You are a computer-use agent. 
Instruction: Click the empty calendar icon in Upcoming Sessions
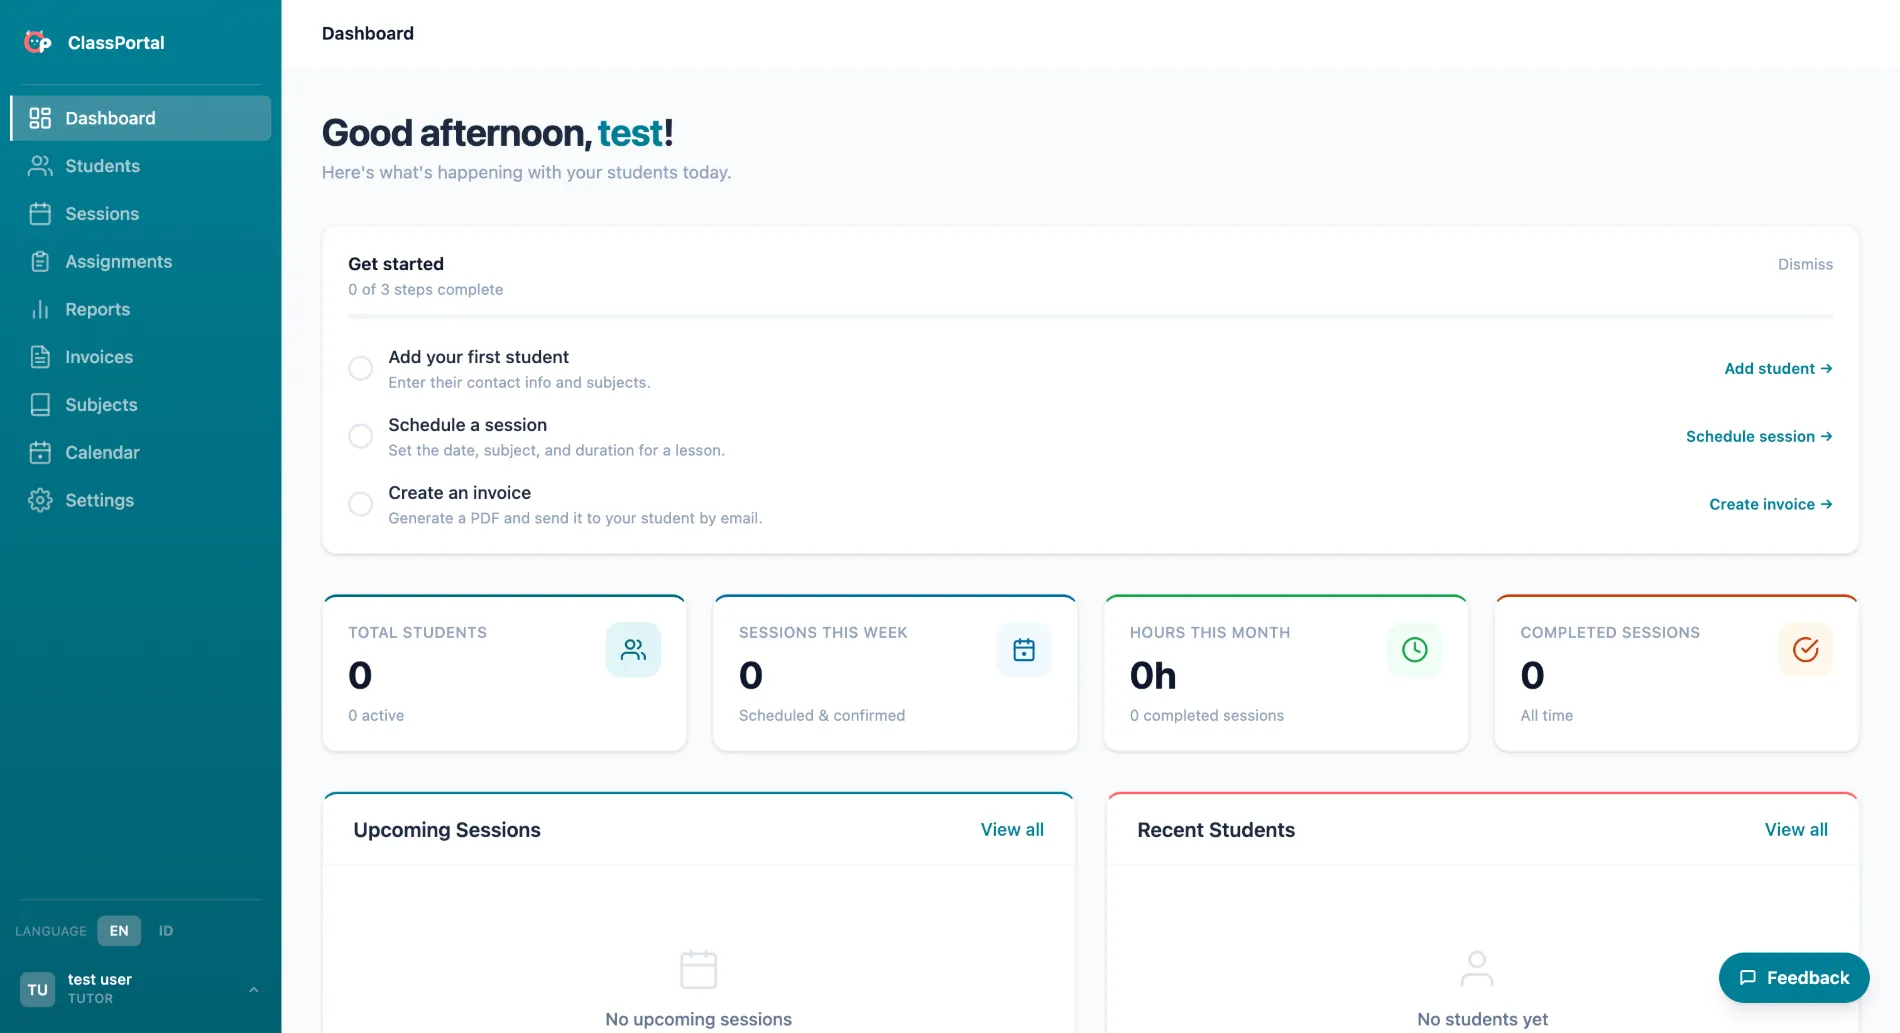(x=698, y=969)
